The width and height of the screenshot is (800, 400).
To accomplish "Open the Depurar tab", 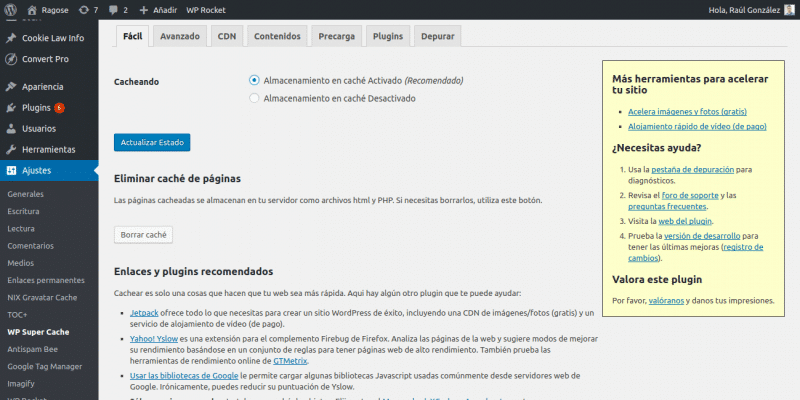I will pos(438,36).
